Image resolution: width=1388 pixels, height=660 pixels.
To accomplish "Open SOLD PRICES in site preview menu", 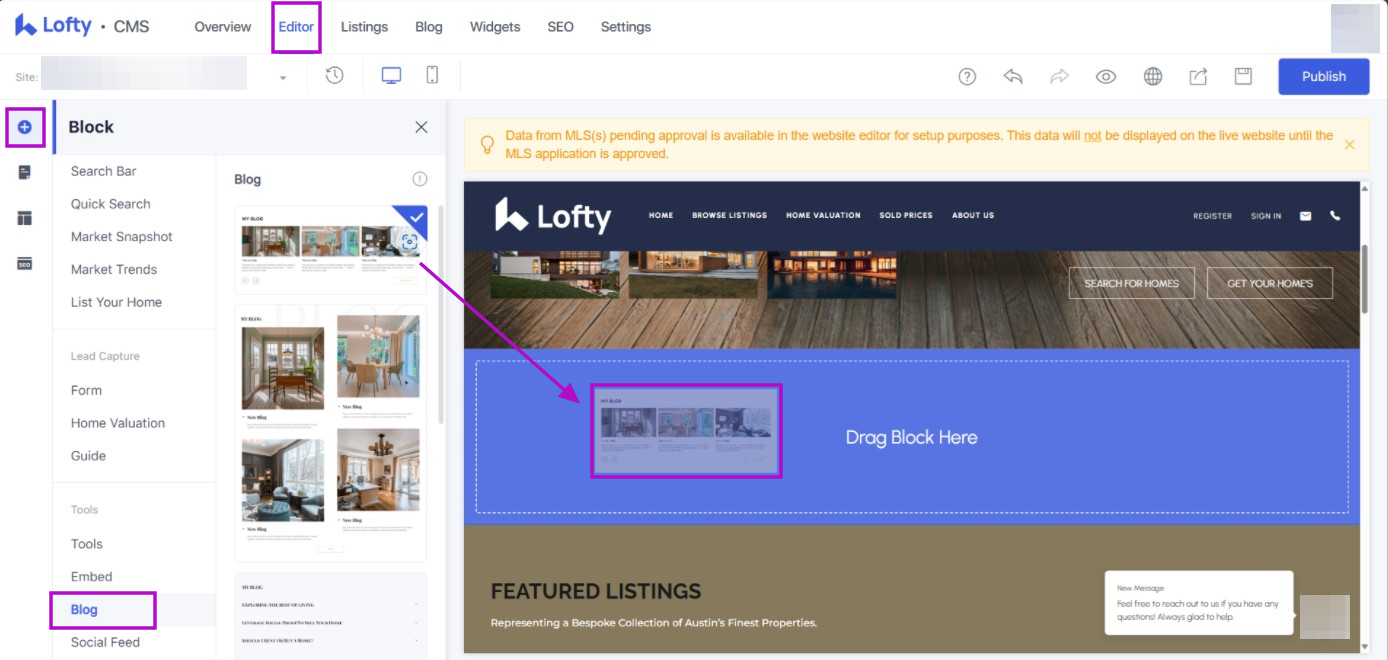I will click(906, 215).
